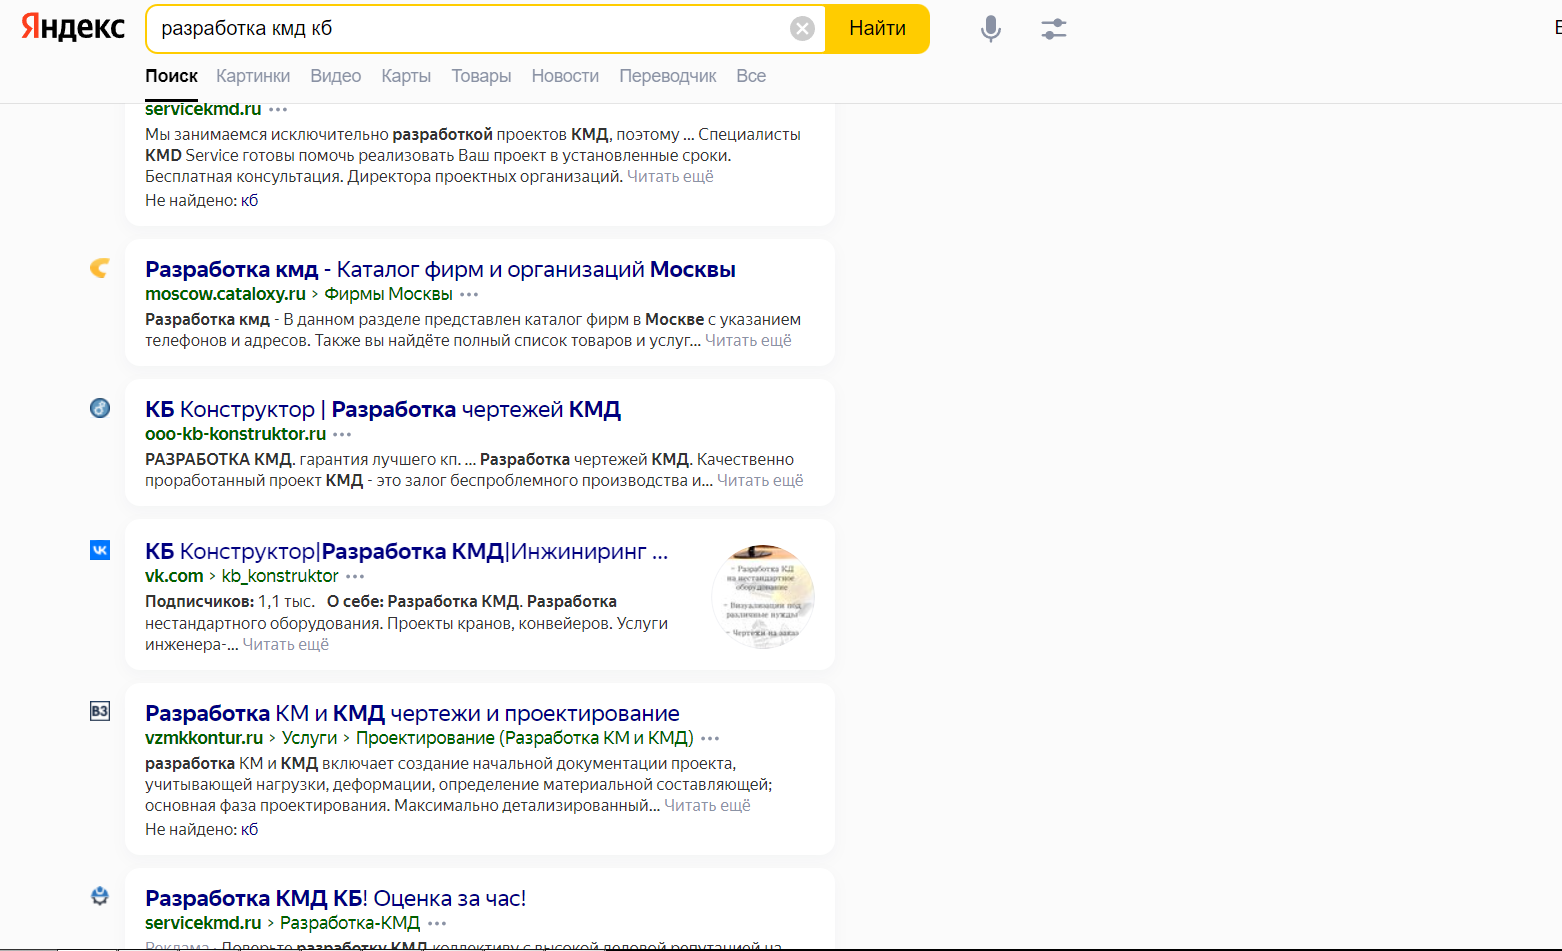
Task: Open 'Разработка КМД КБ! Оценка за час!' result
Action: pyautogui.click(x=335, y=898)
